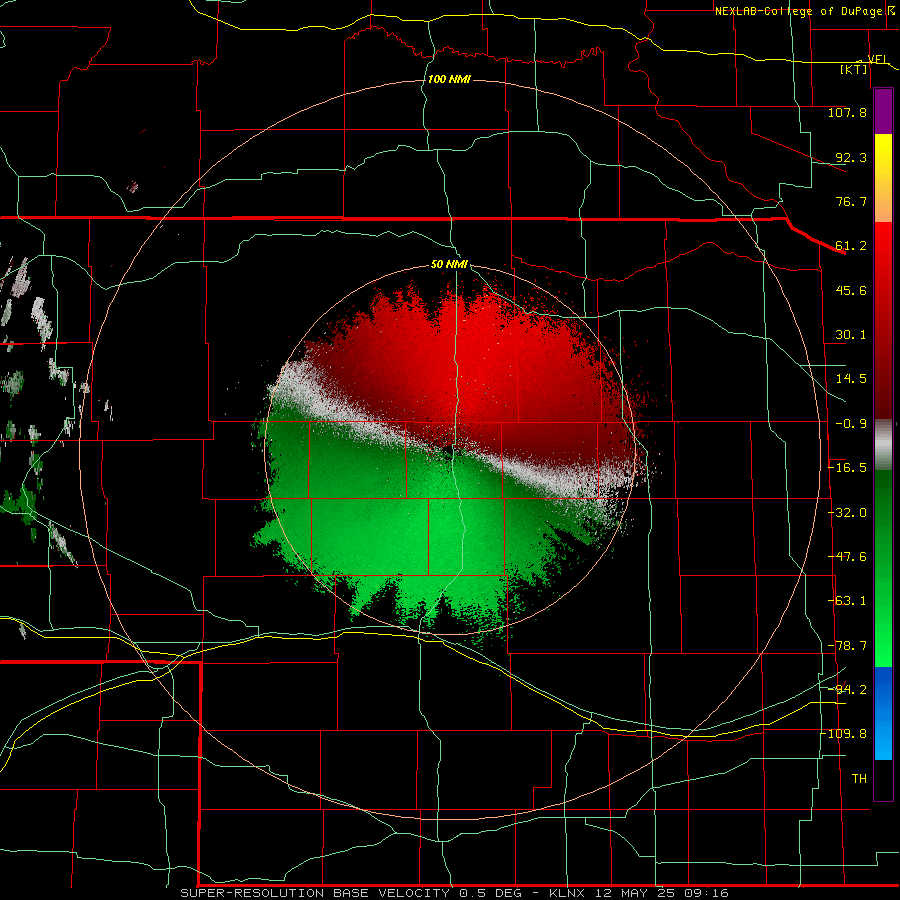The width and height of the screenshot is (900, 900).
Task: Click the radar site at the velocity display center
Action: [449, 451]
